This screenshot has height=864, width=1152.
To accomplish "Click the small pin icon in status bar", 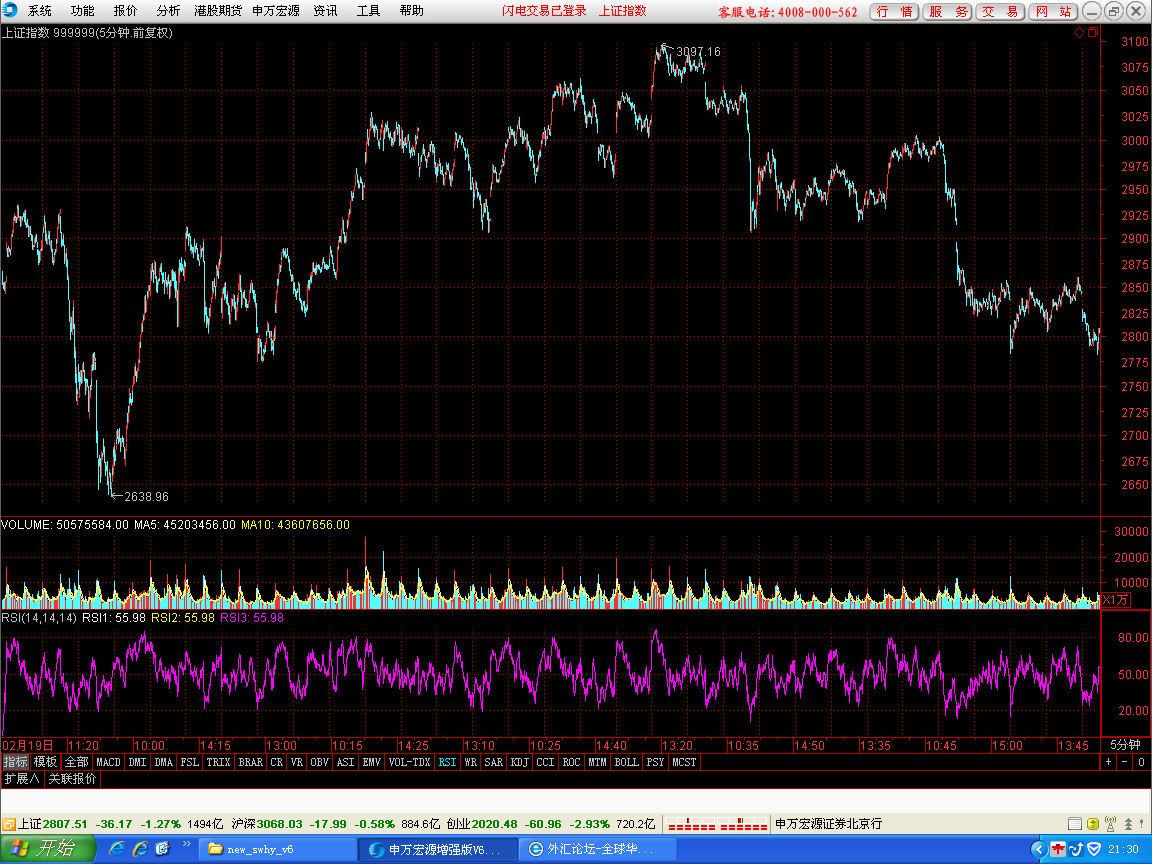I will (1142, 824).
